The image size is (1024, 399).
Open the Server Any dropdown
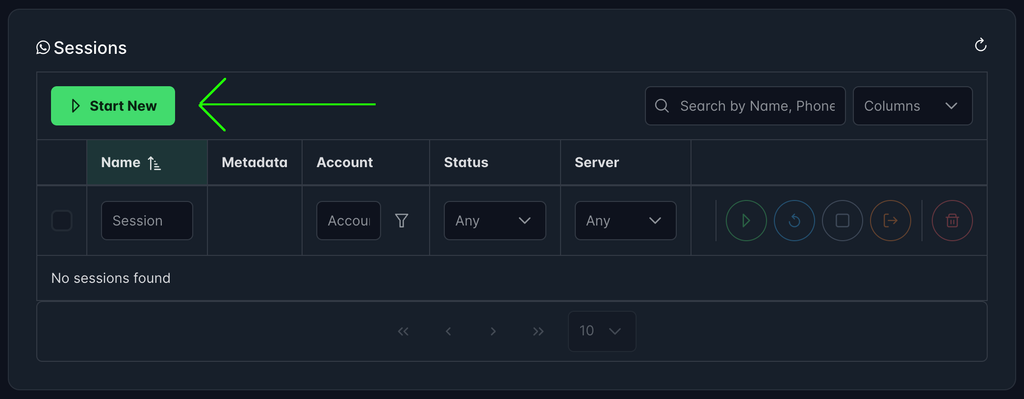coord(626,221)
